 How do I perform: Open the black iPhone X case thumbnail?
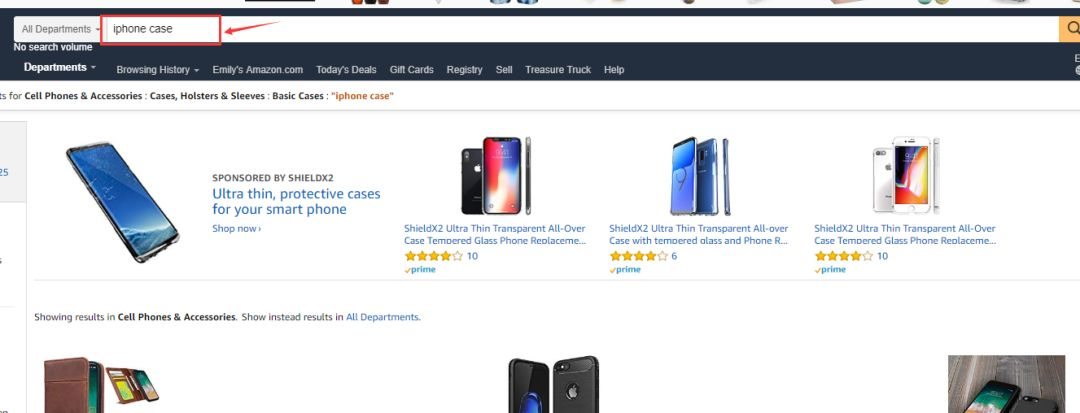pyautogui.click(x=496, y=176)
